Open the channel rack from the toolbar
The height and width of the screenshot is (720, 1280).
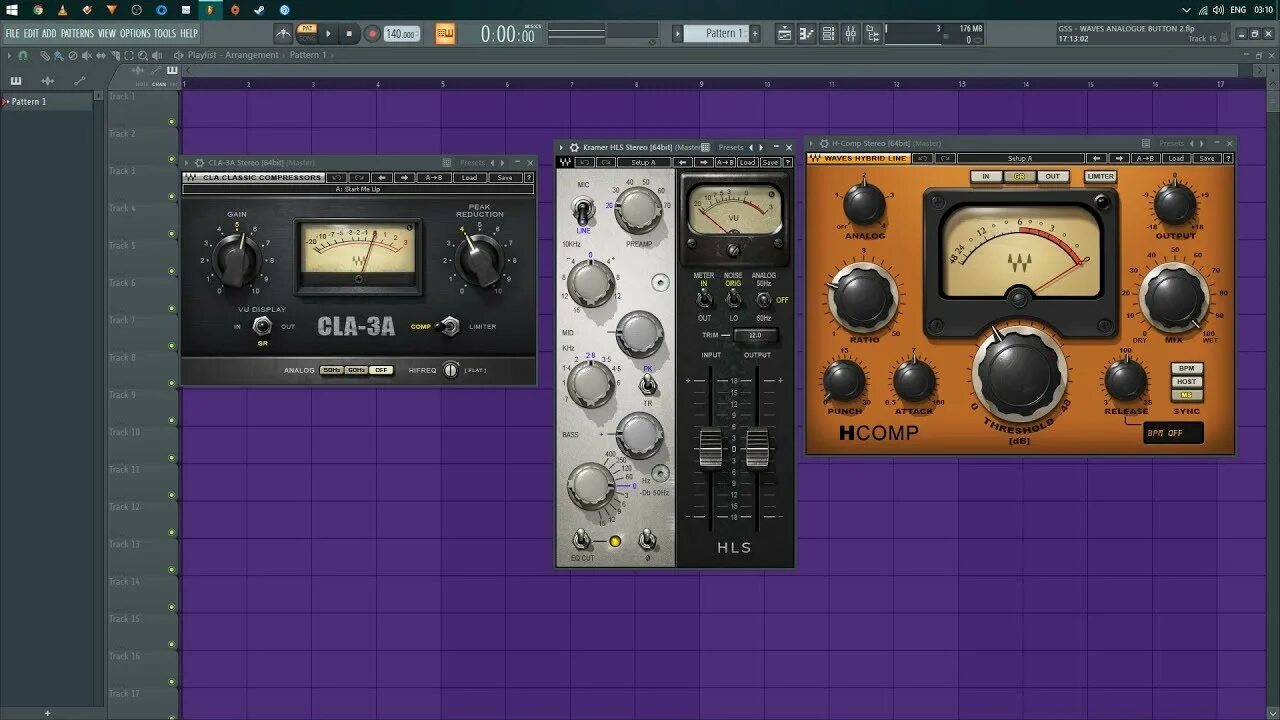point(829,33)
